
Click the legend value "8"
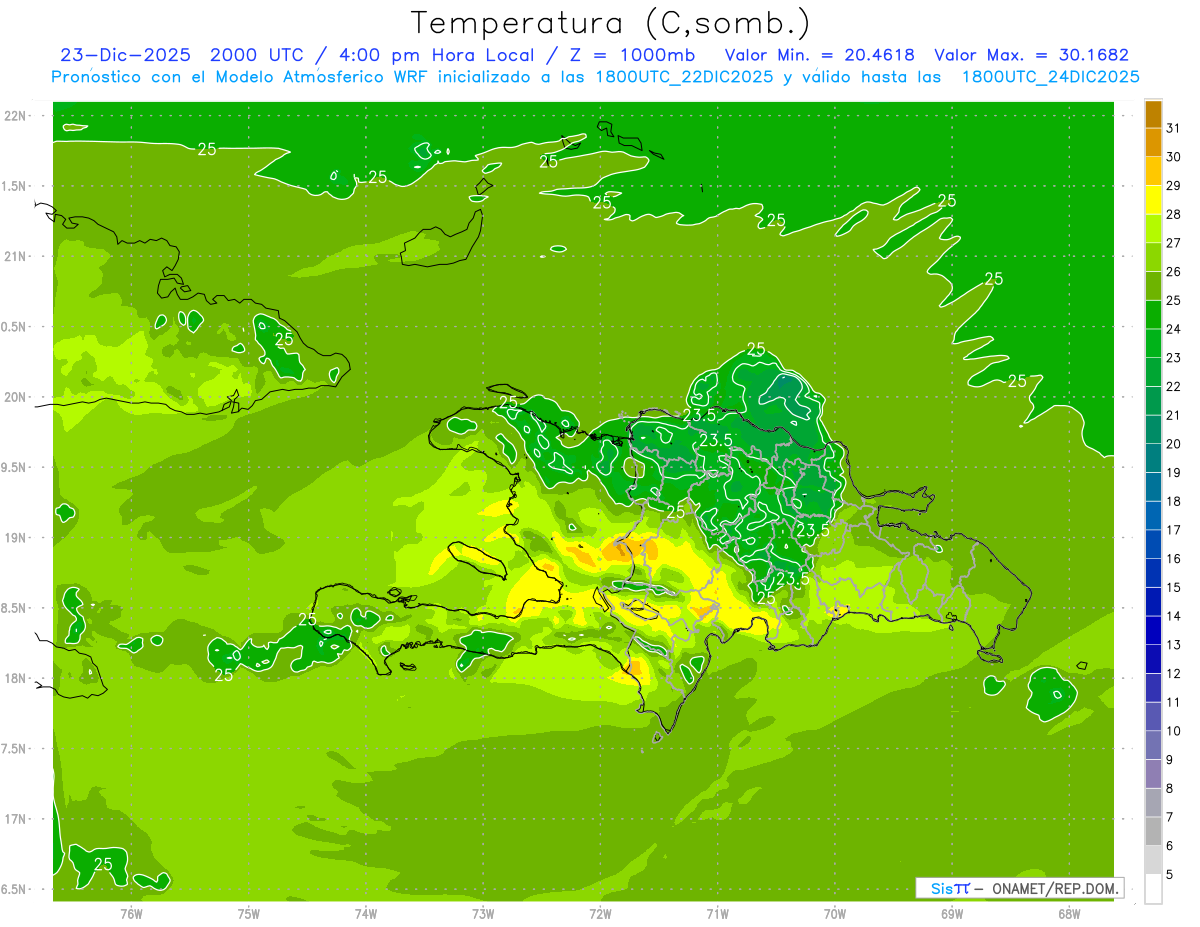point(1171,788)
